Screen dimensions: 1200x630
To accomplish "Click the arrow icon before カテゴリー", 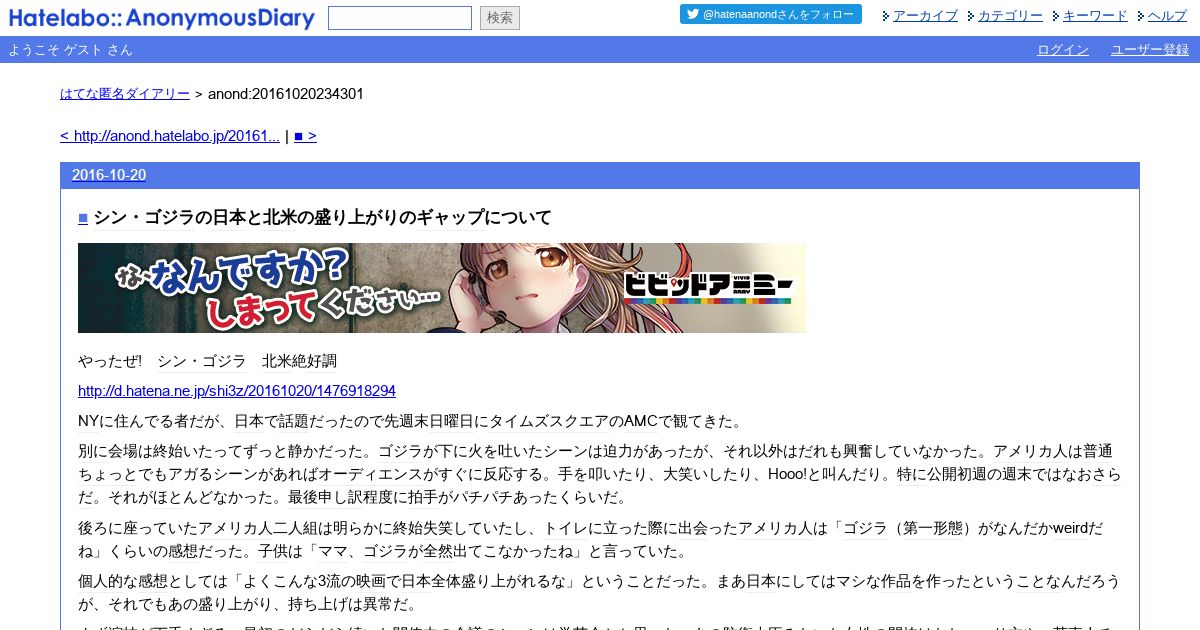I will click(x=971, y=16).
